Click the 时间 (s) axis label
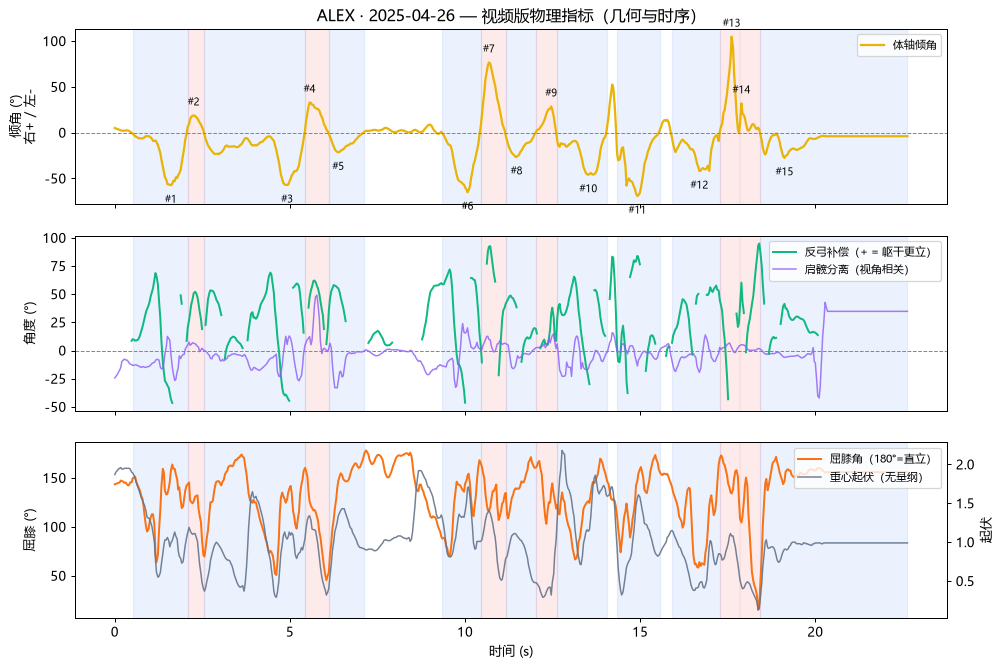The image size is (1002, 668). tap(511, 651)
